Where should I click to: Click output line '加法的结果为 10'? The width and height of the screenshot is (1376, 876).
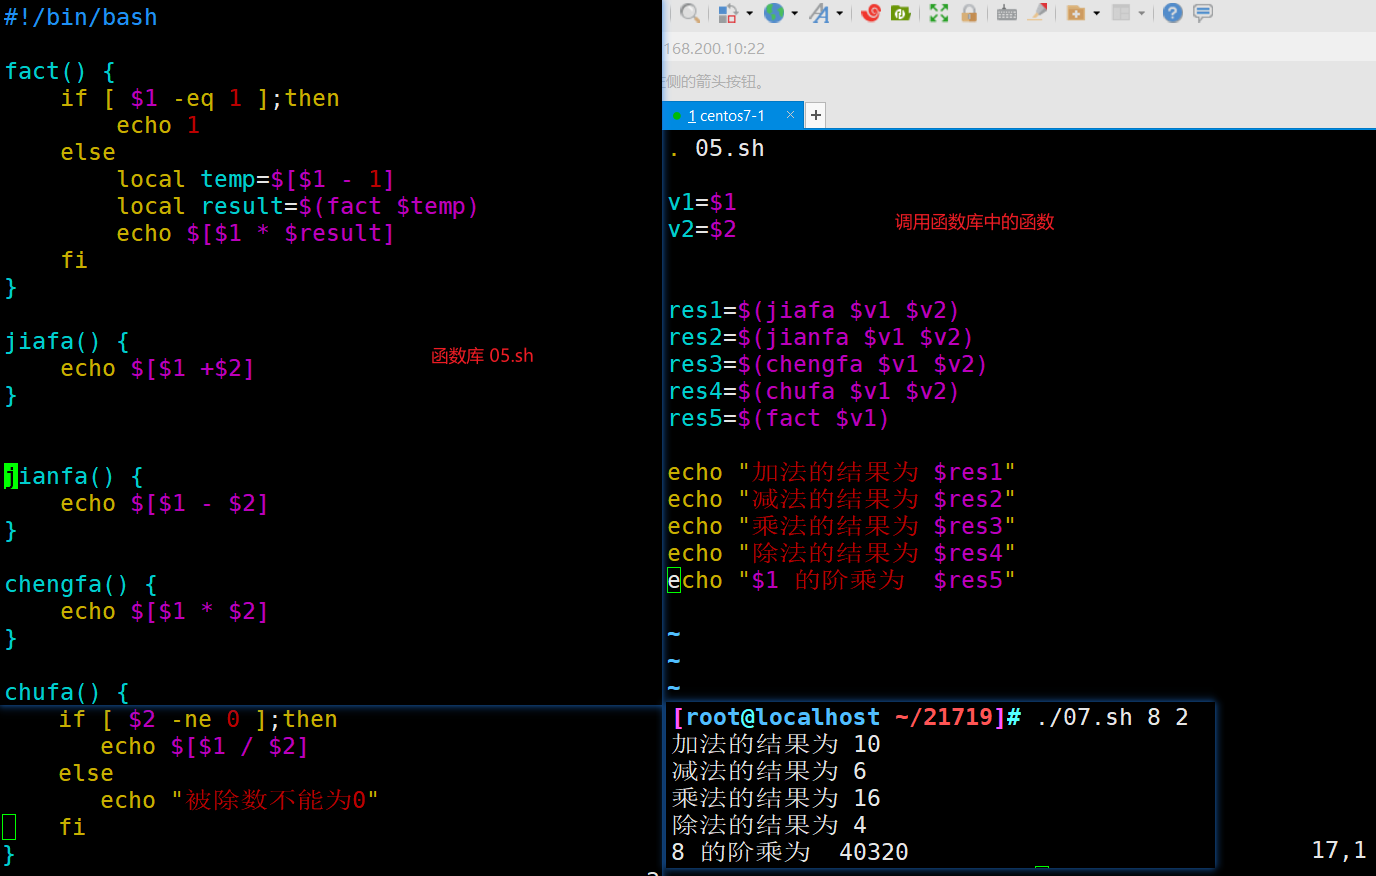pyautogui.click(x=776, y=744)
